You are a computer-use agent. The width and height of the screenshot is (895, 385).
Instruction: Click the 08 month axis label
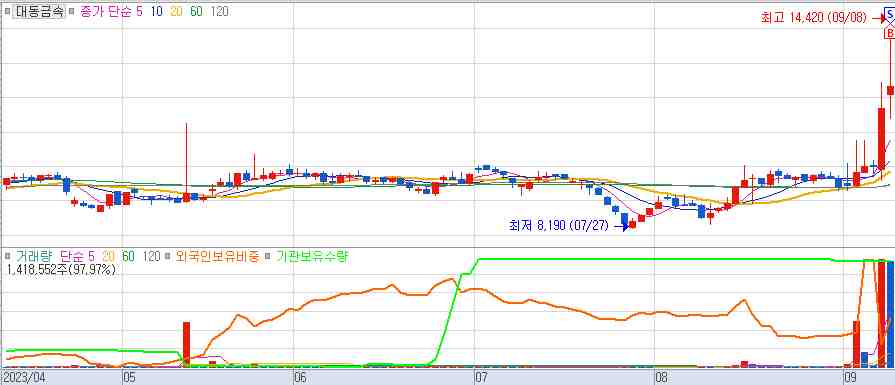click(x=662, y=378)
